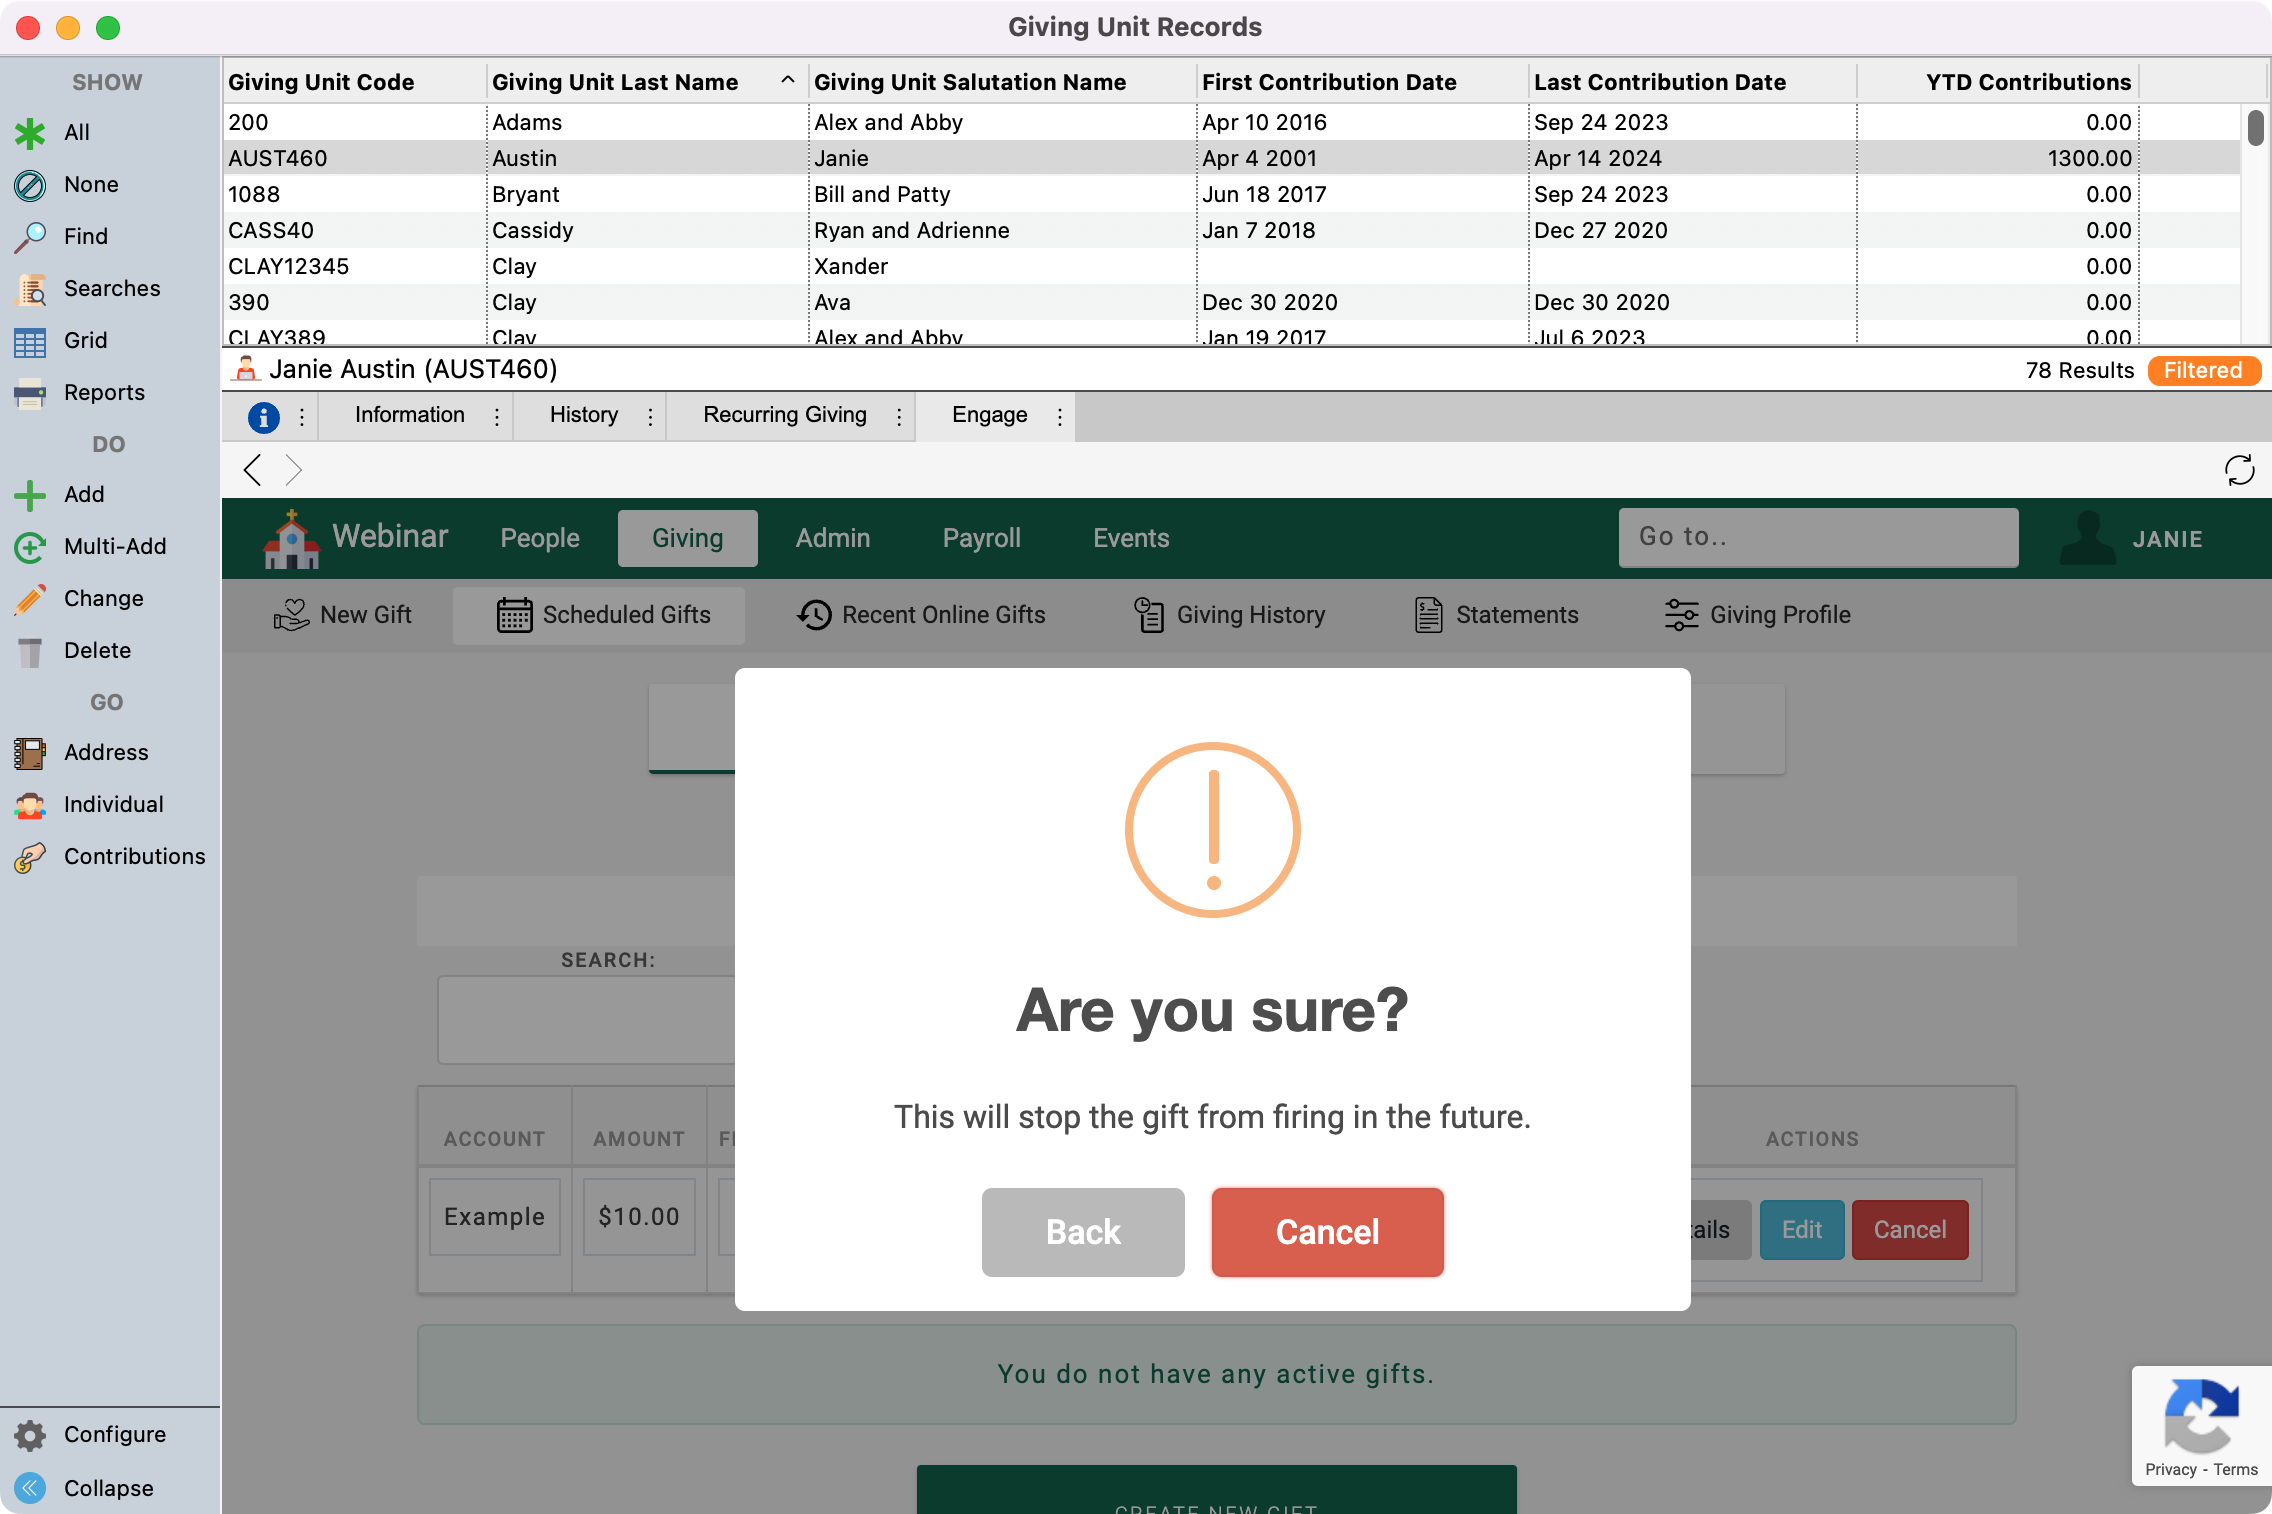Open the Recurring Giving tab options menu

click(899, 417)
